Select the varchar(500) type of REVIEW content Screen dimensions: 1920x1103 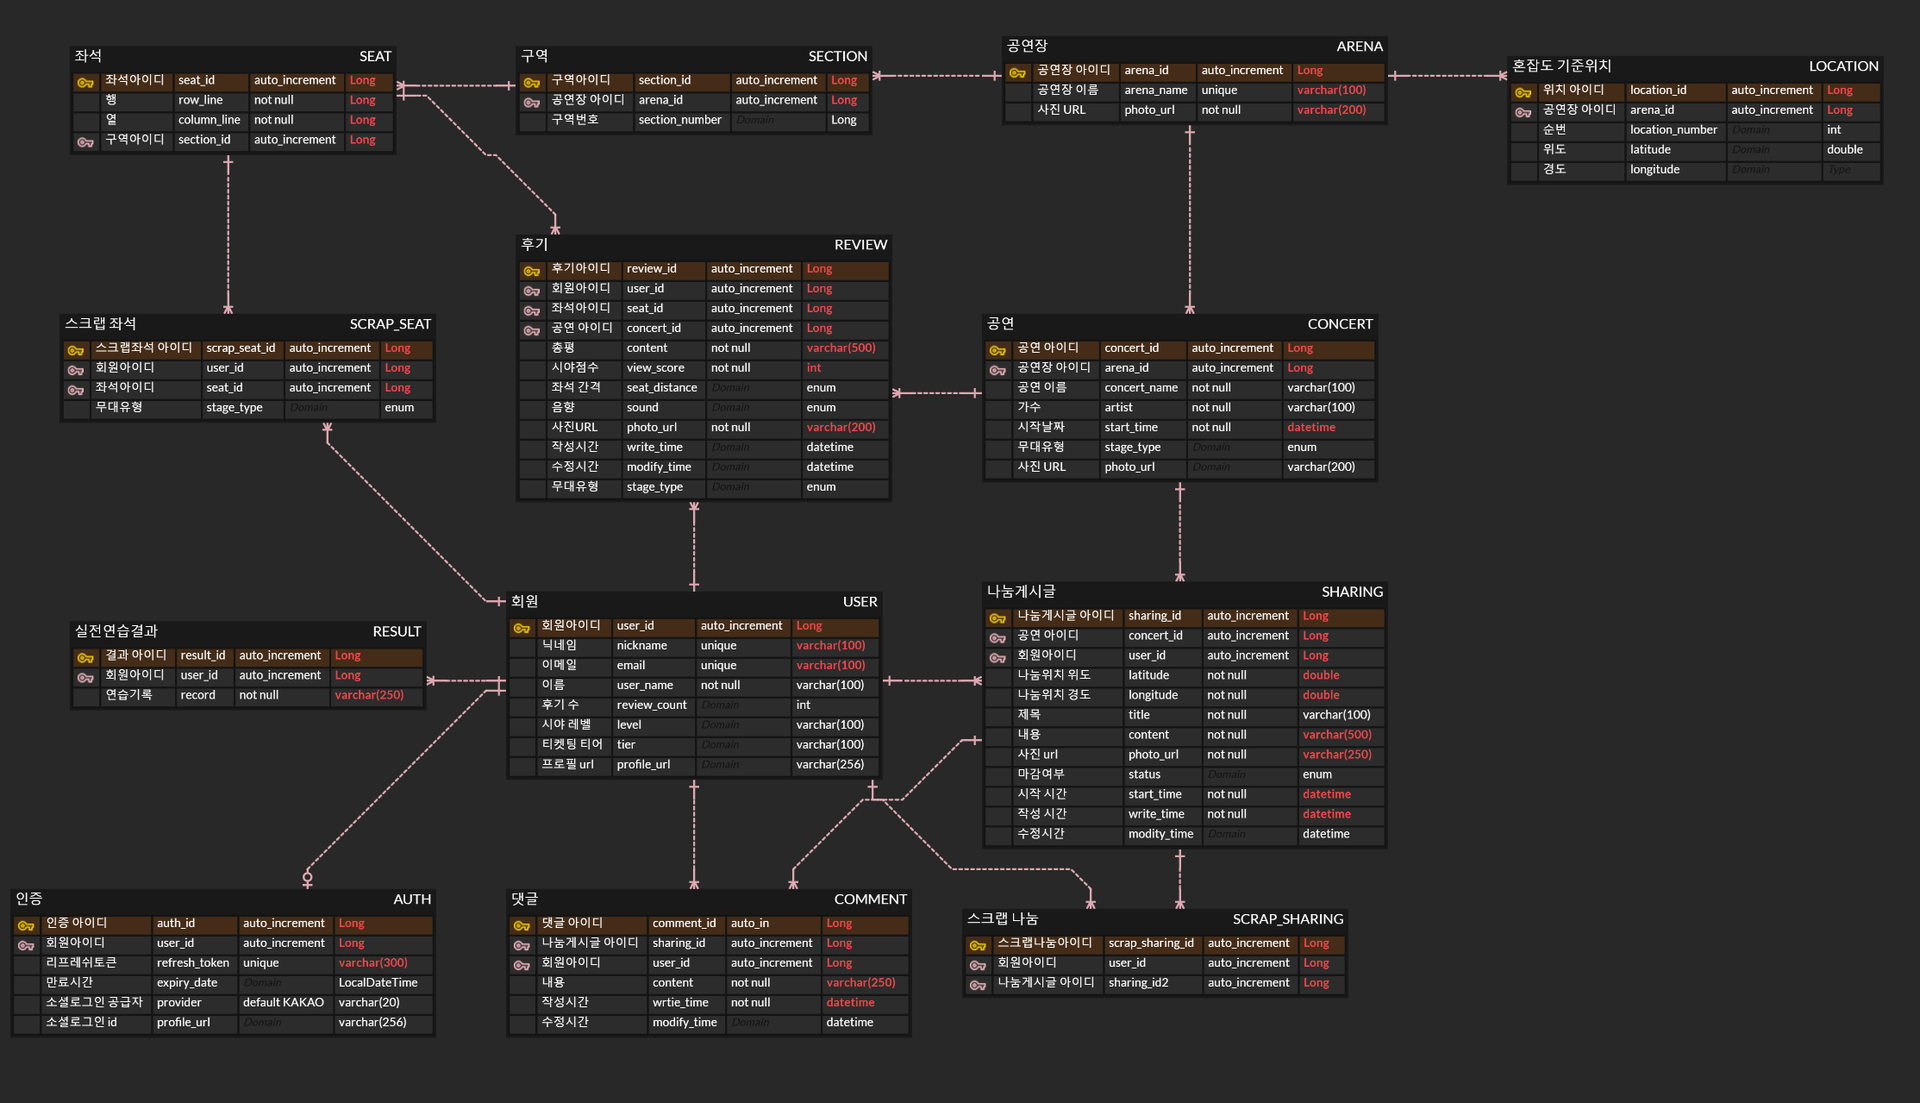(840, 348)
